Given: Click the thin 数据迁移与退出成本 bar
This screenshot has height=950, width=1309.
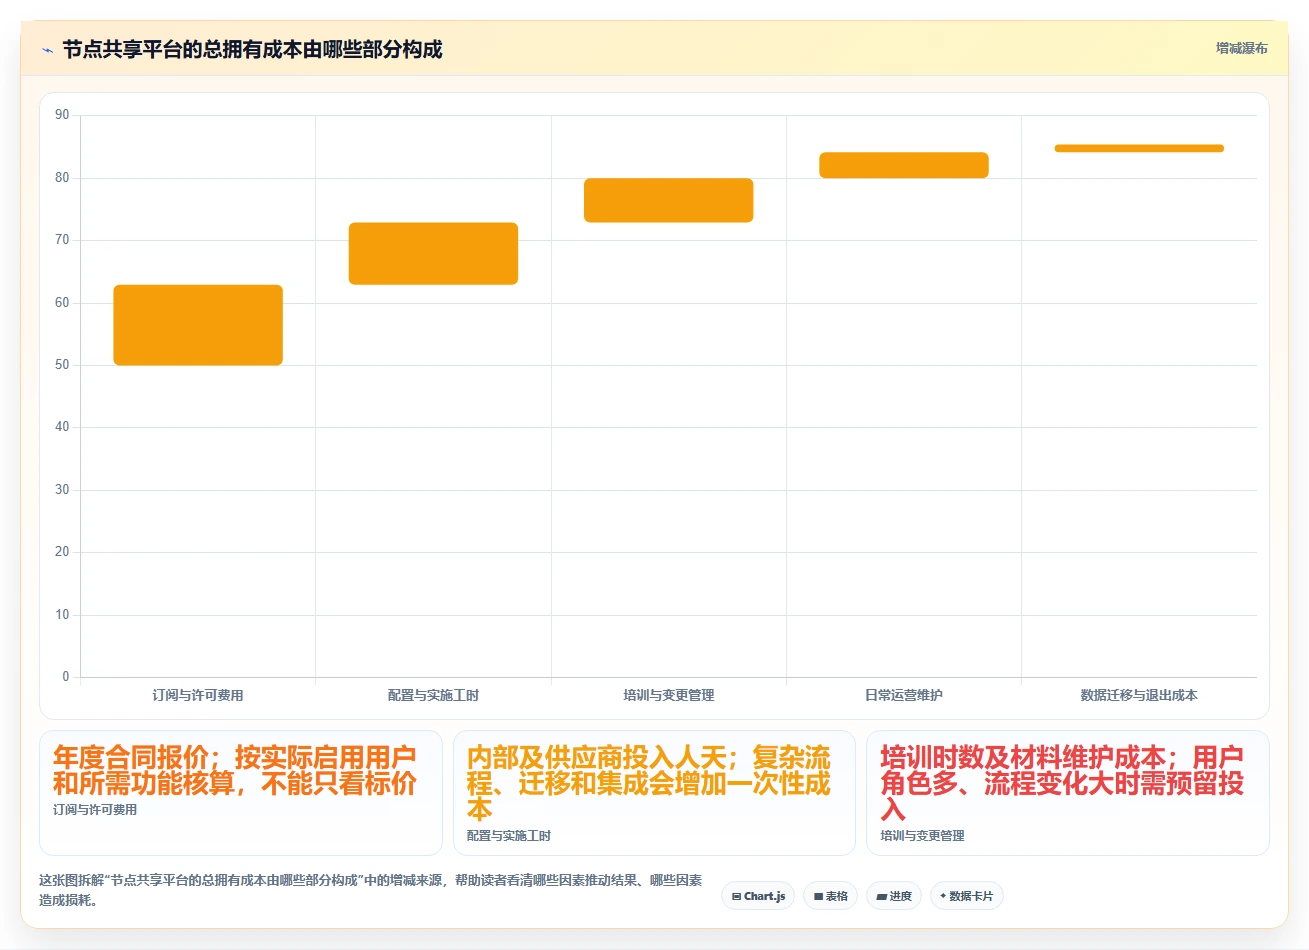Looking at the screenshot, I should point(1139,148).
